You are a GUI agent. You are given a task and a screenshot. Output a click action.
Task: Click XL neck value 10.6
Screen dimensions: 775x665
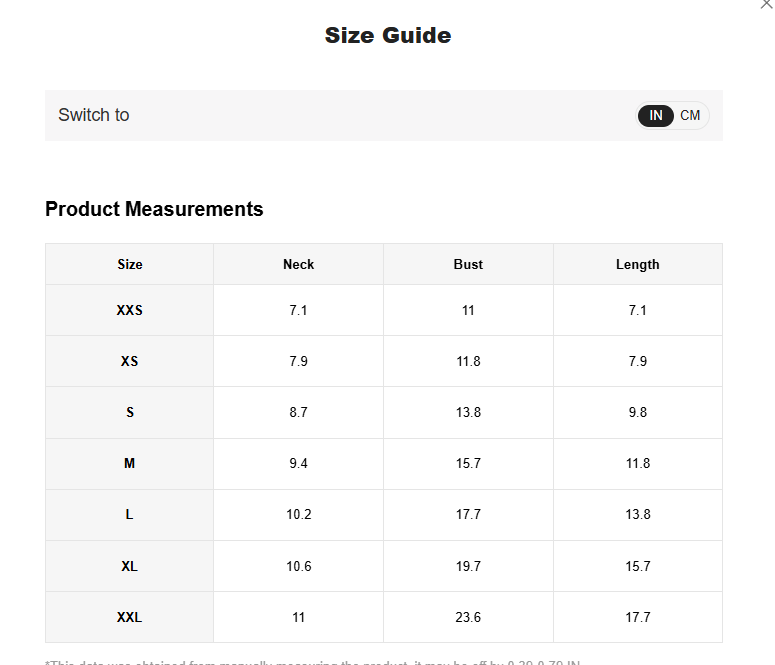[299, 566]
